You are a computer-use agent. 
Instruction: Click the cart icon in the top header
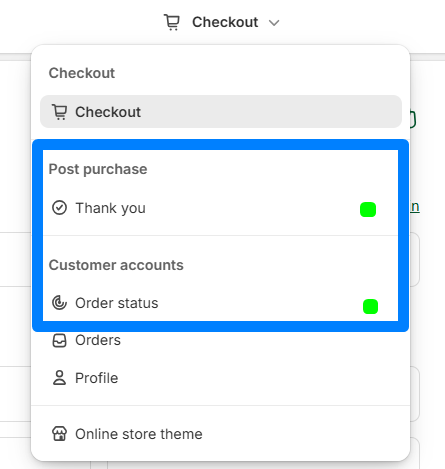pyautogui.click(x=172, y=22)
